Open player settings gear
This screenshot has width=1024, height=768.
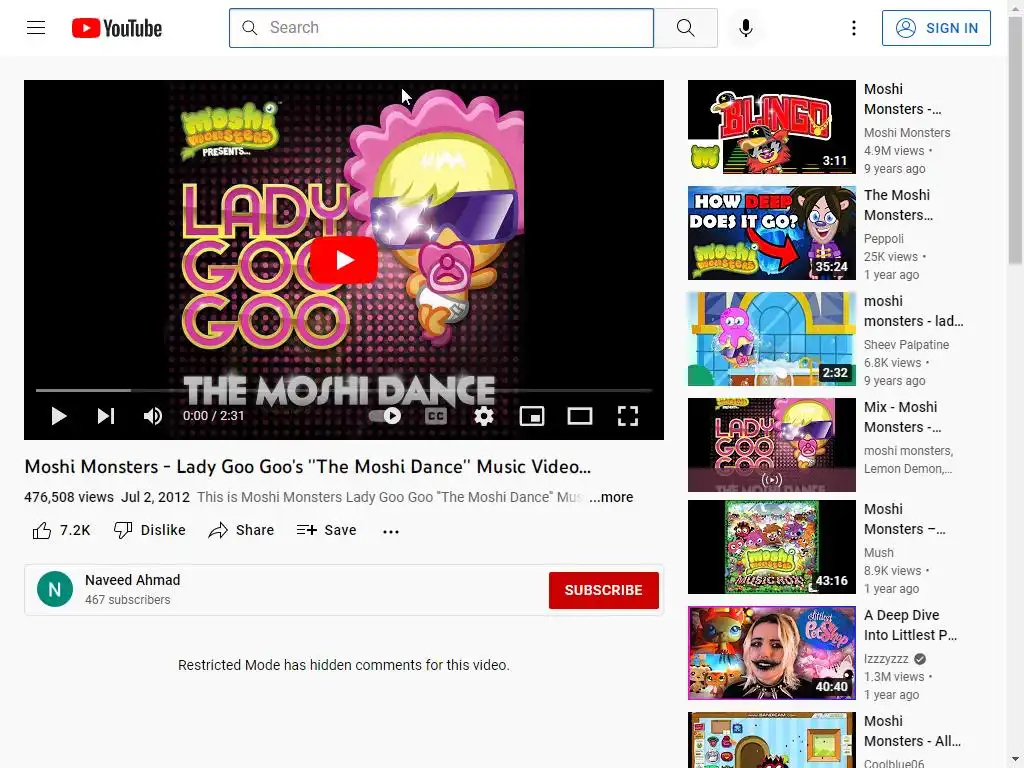(x=483, y=416)
